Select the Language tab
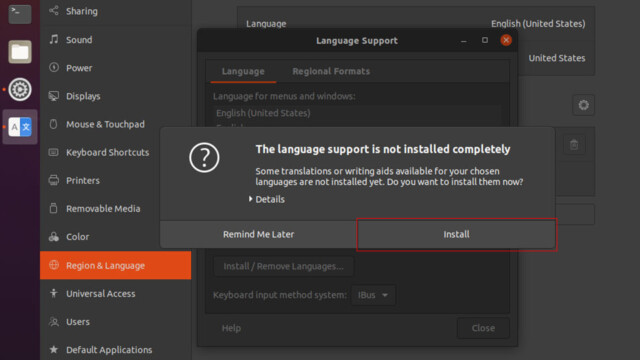This screenshot has width=640, height=360. (243, 71)
